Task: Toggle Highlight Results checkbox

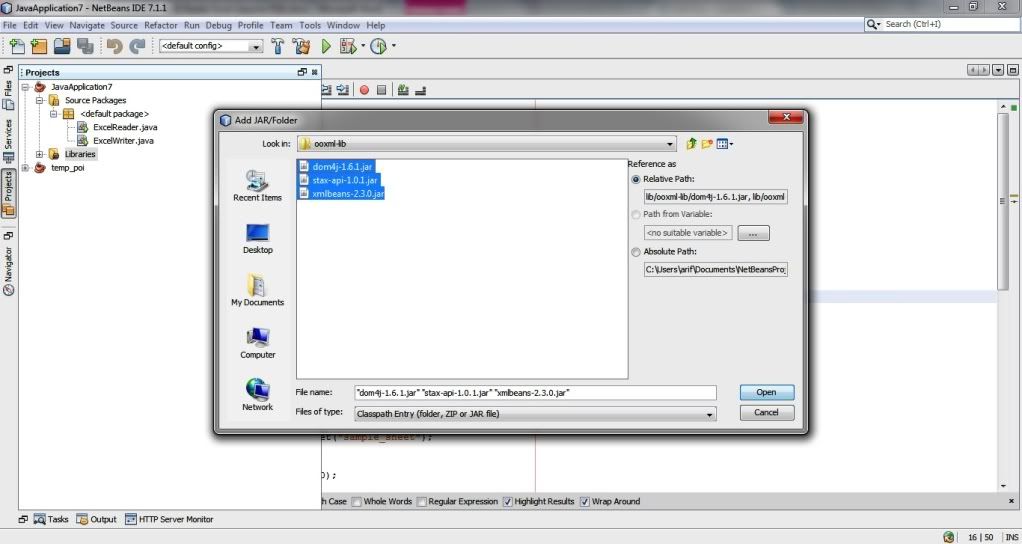Action: pos(508,502)
